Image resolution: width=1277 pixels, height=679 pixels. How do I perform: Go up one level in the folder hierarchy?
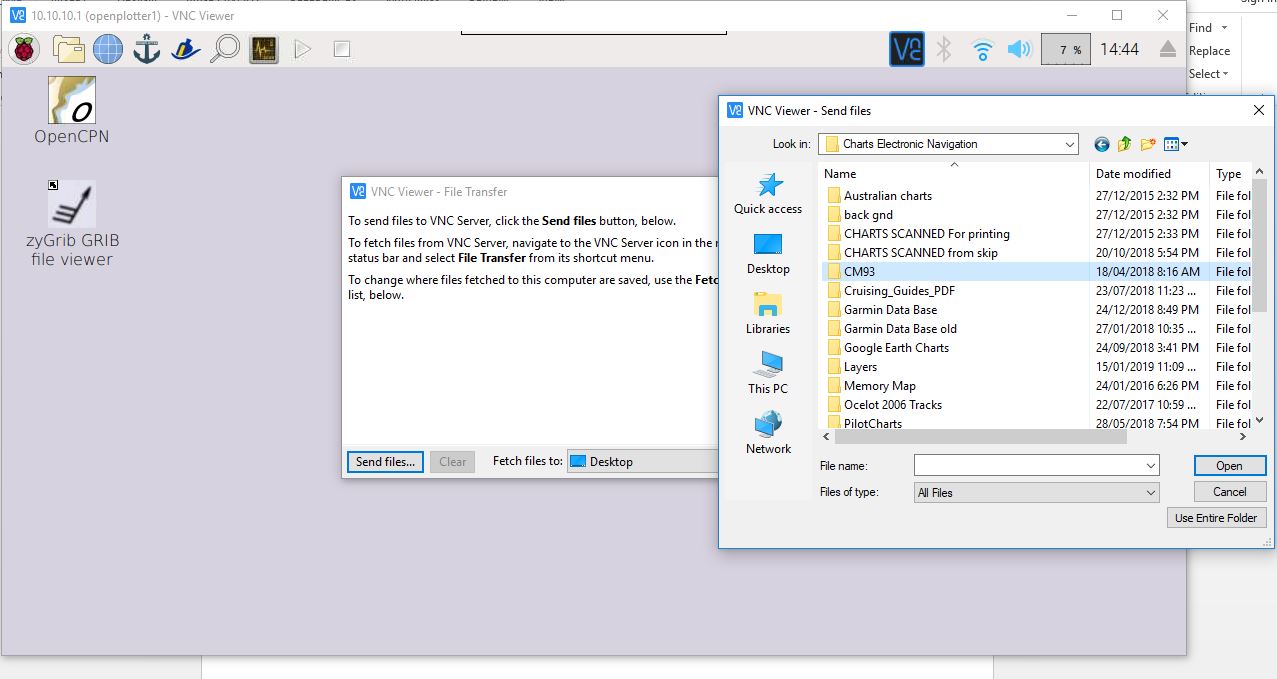coord(1123,144)
